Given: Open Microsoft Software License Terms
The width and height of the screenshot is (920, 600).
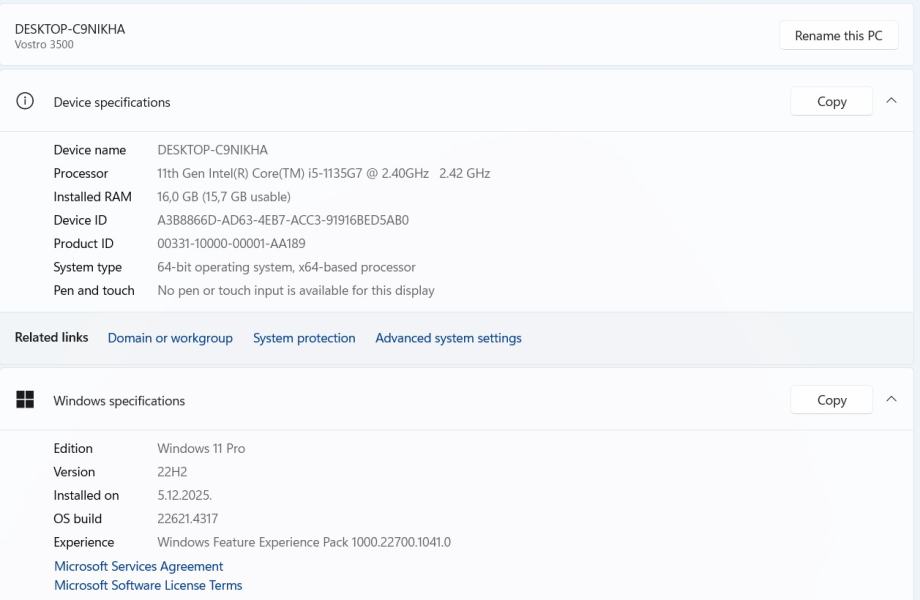Looking at the screenshot, I should [148, 585].
